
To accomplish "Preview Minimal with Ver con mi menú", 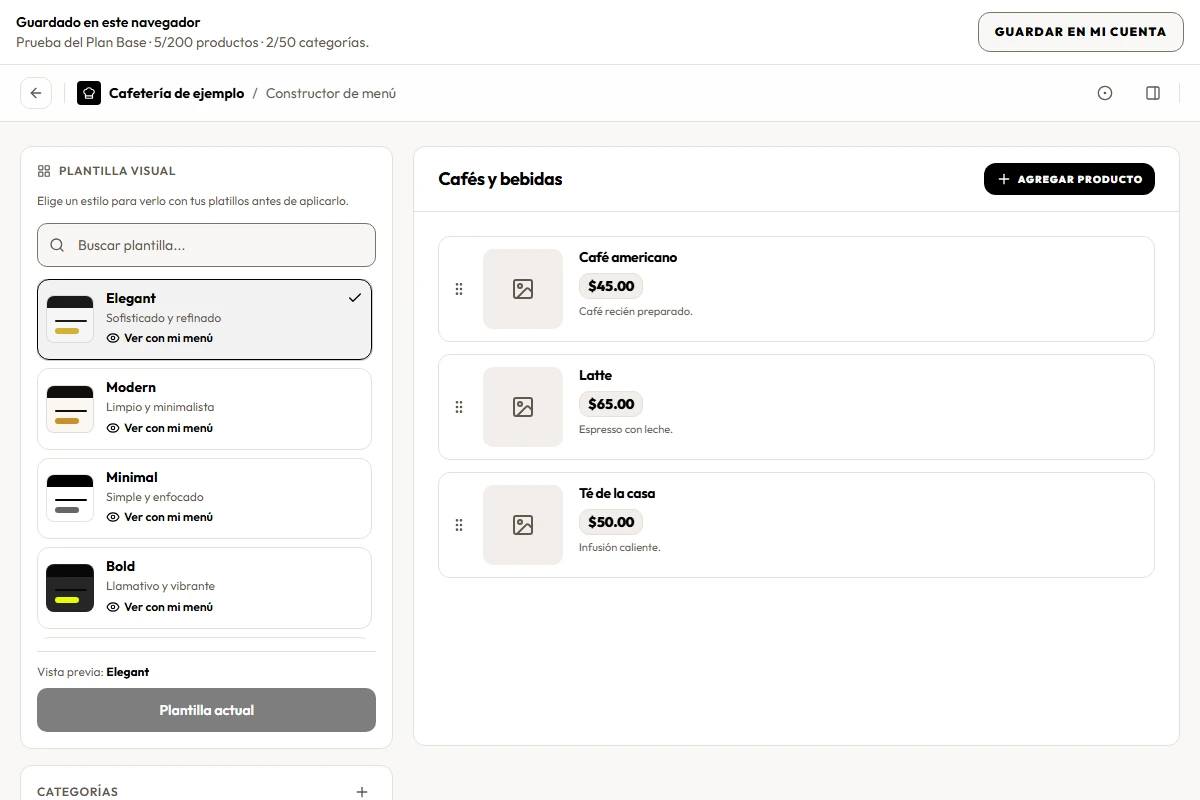I will [x=160, y=517].
